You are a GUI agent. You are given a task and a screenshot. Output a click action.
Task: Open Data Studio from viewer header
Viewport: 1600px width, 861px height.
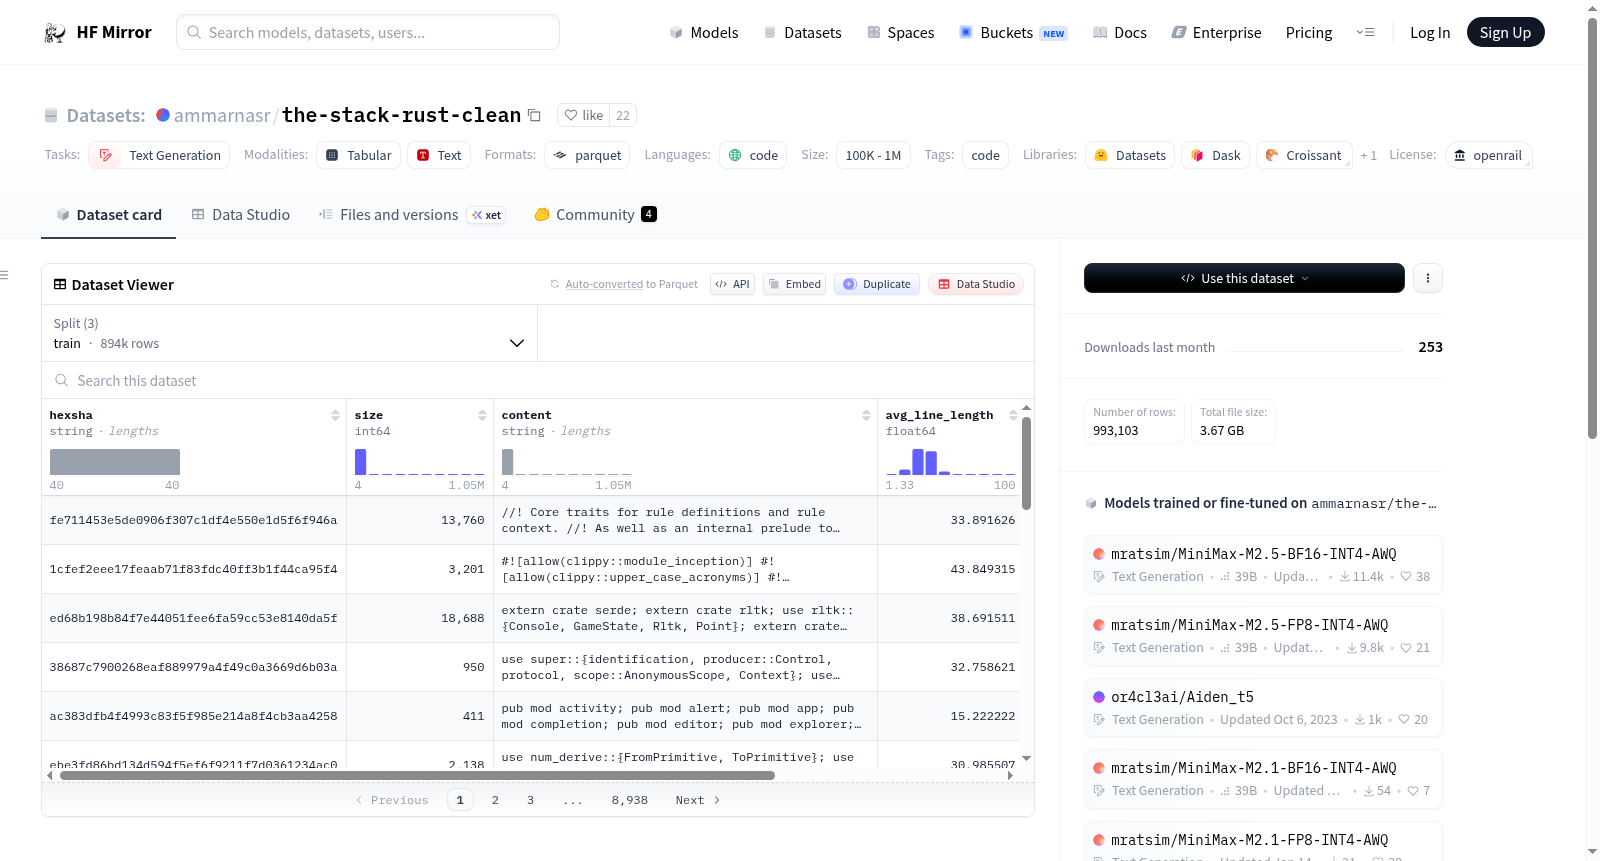point(976,284)
